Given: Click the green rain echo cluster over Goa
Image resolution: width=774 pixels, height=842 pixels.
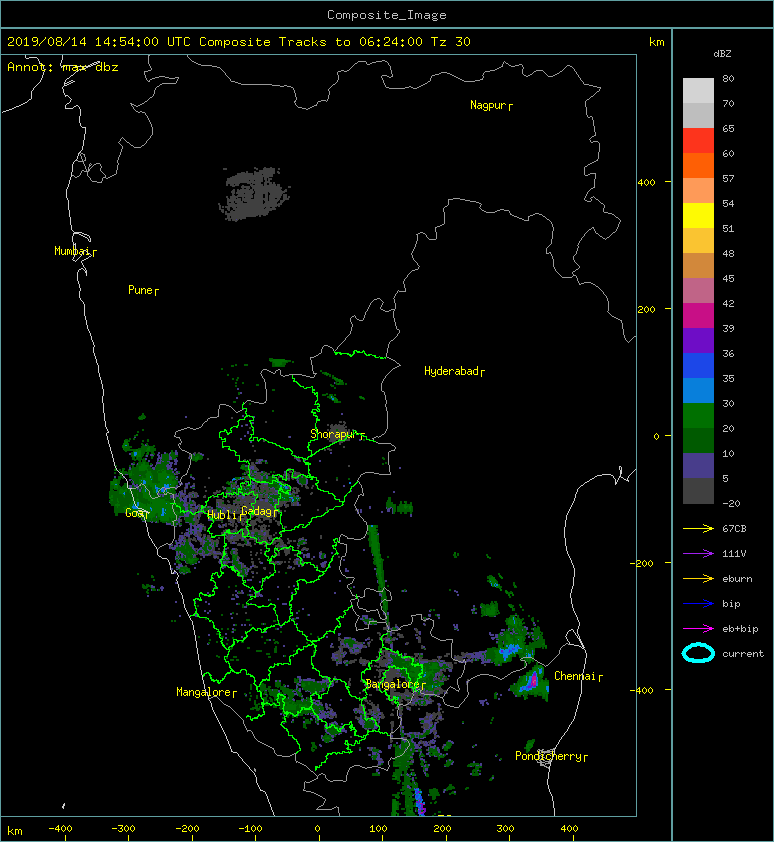Looking at the screenshot, I should pos(146,486).
